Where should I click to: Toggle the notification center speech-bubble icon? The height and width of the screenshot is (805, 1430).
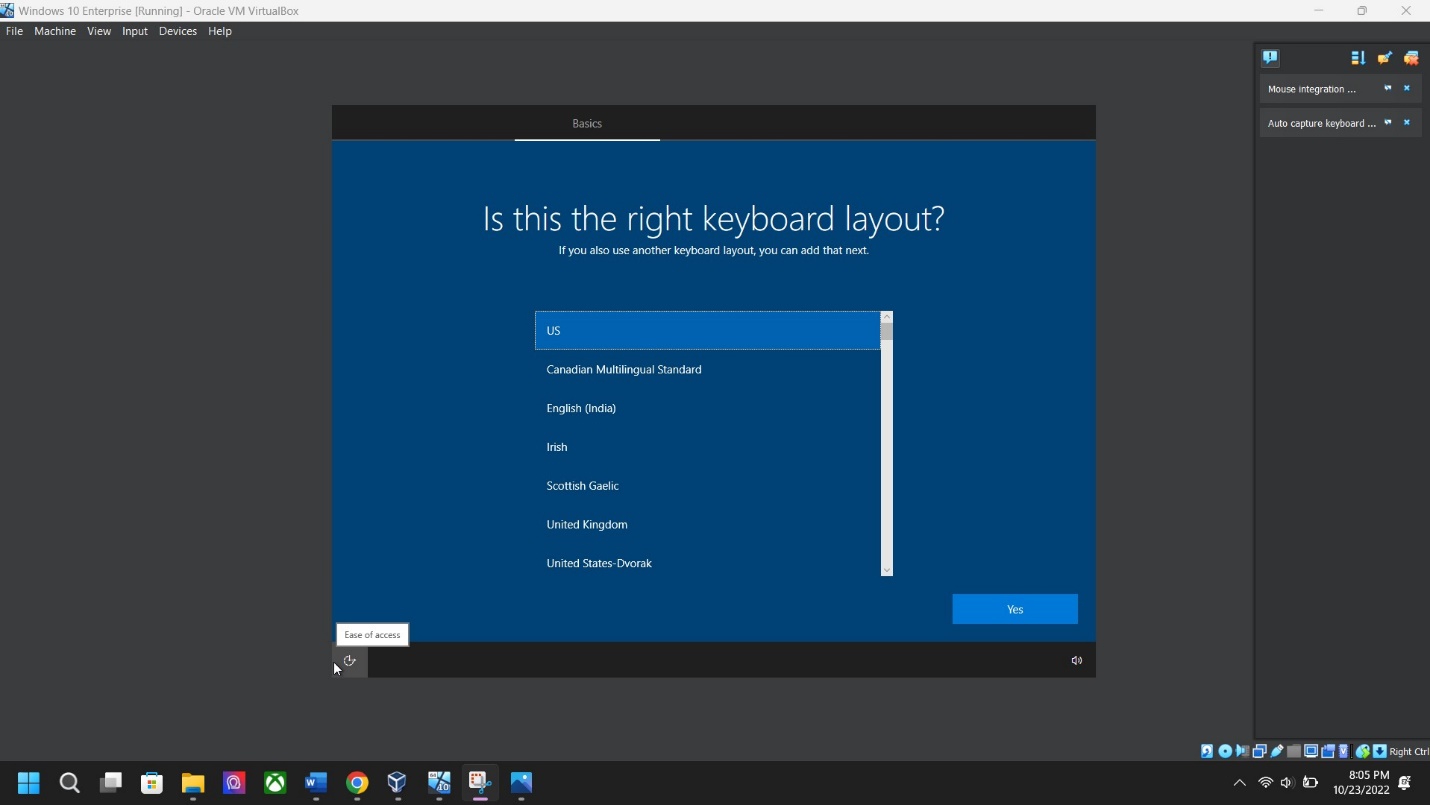pyautogui.click(x=1271, y=58)
